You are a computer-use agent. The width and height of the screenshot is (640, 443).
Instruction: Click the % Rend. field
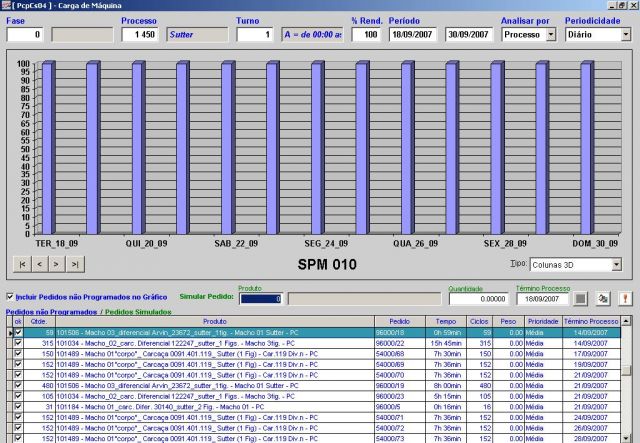[366, 35]
